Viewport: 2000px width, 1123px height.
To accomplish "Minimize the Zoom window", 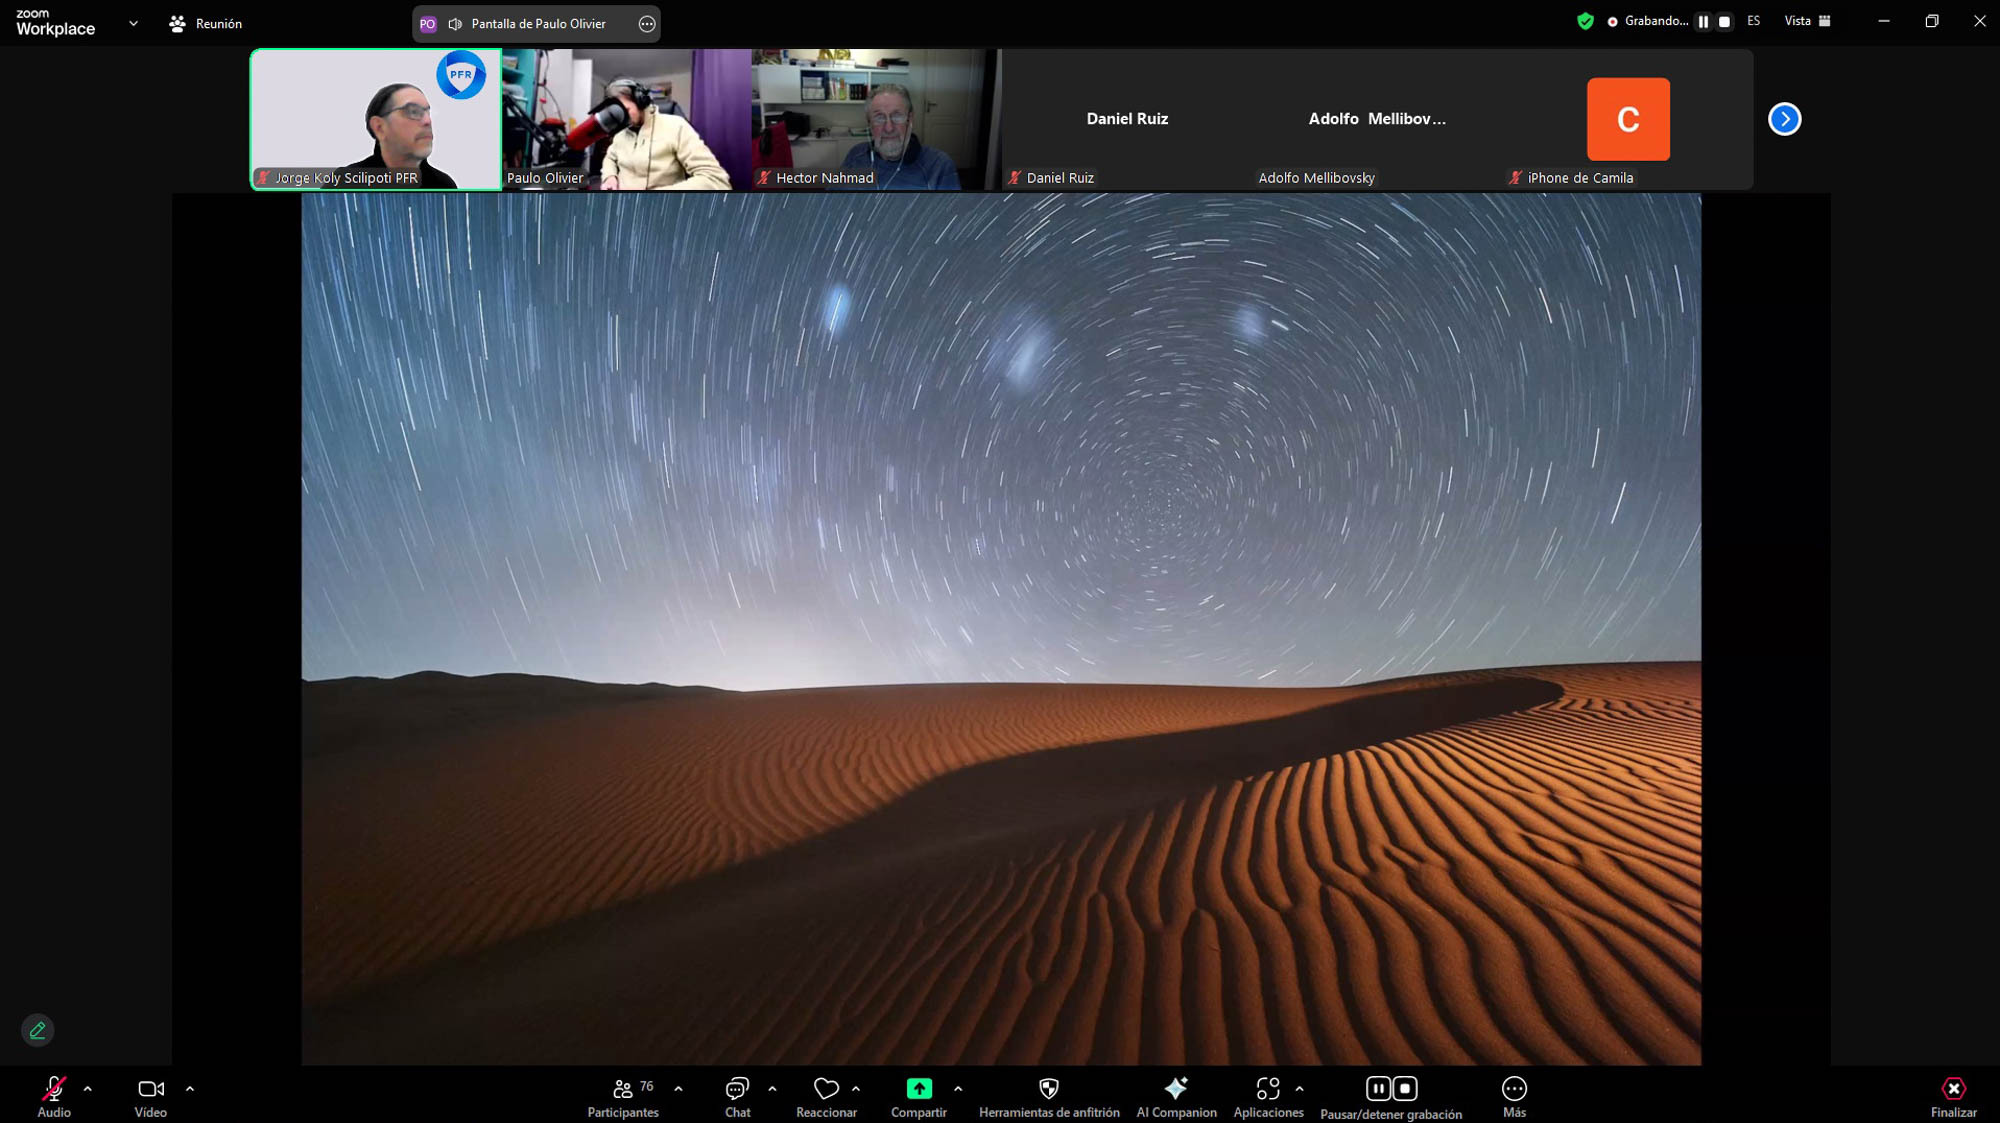I will (x=1884, y=21).
